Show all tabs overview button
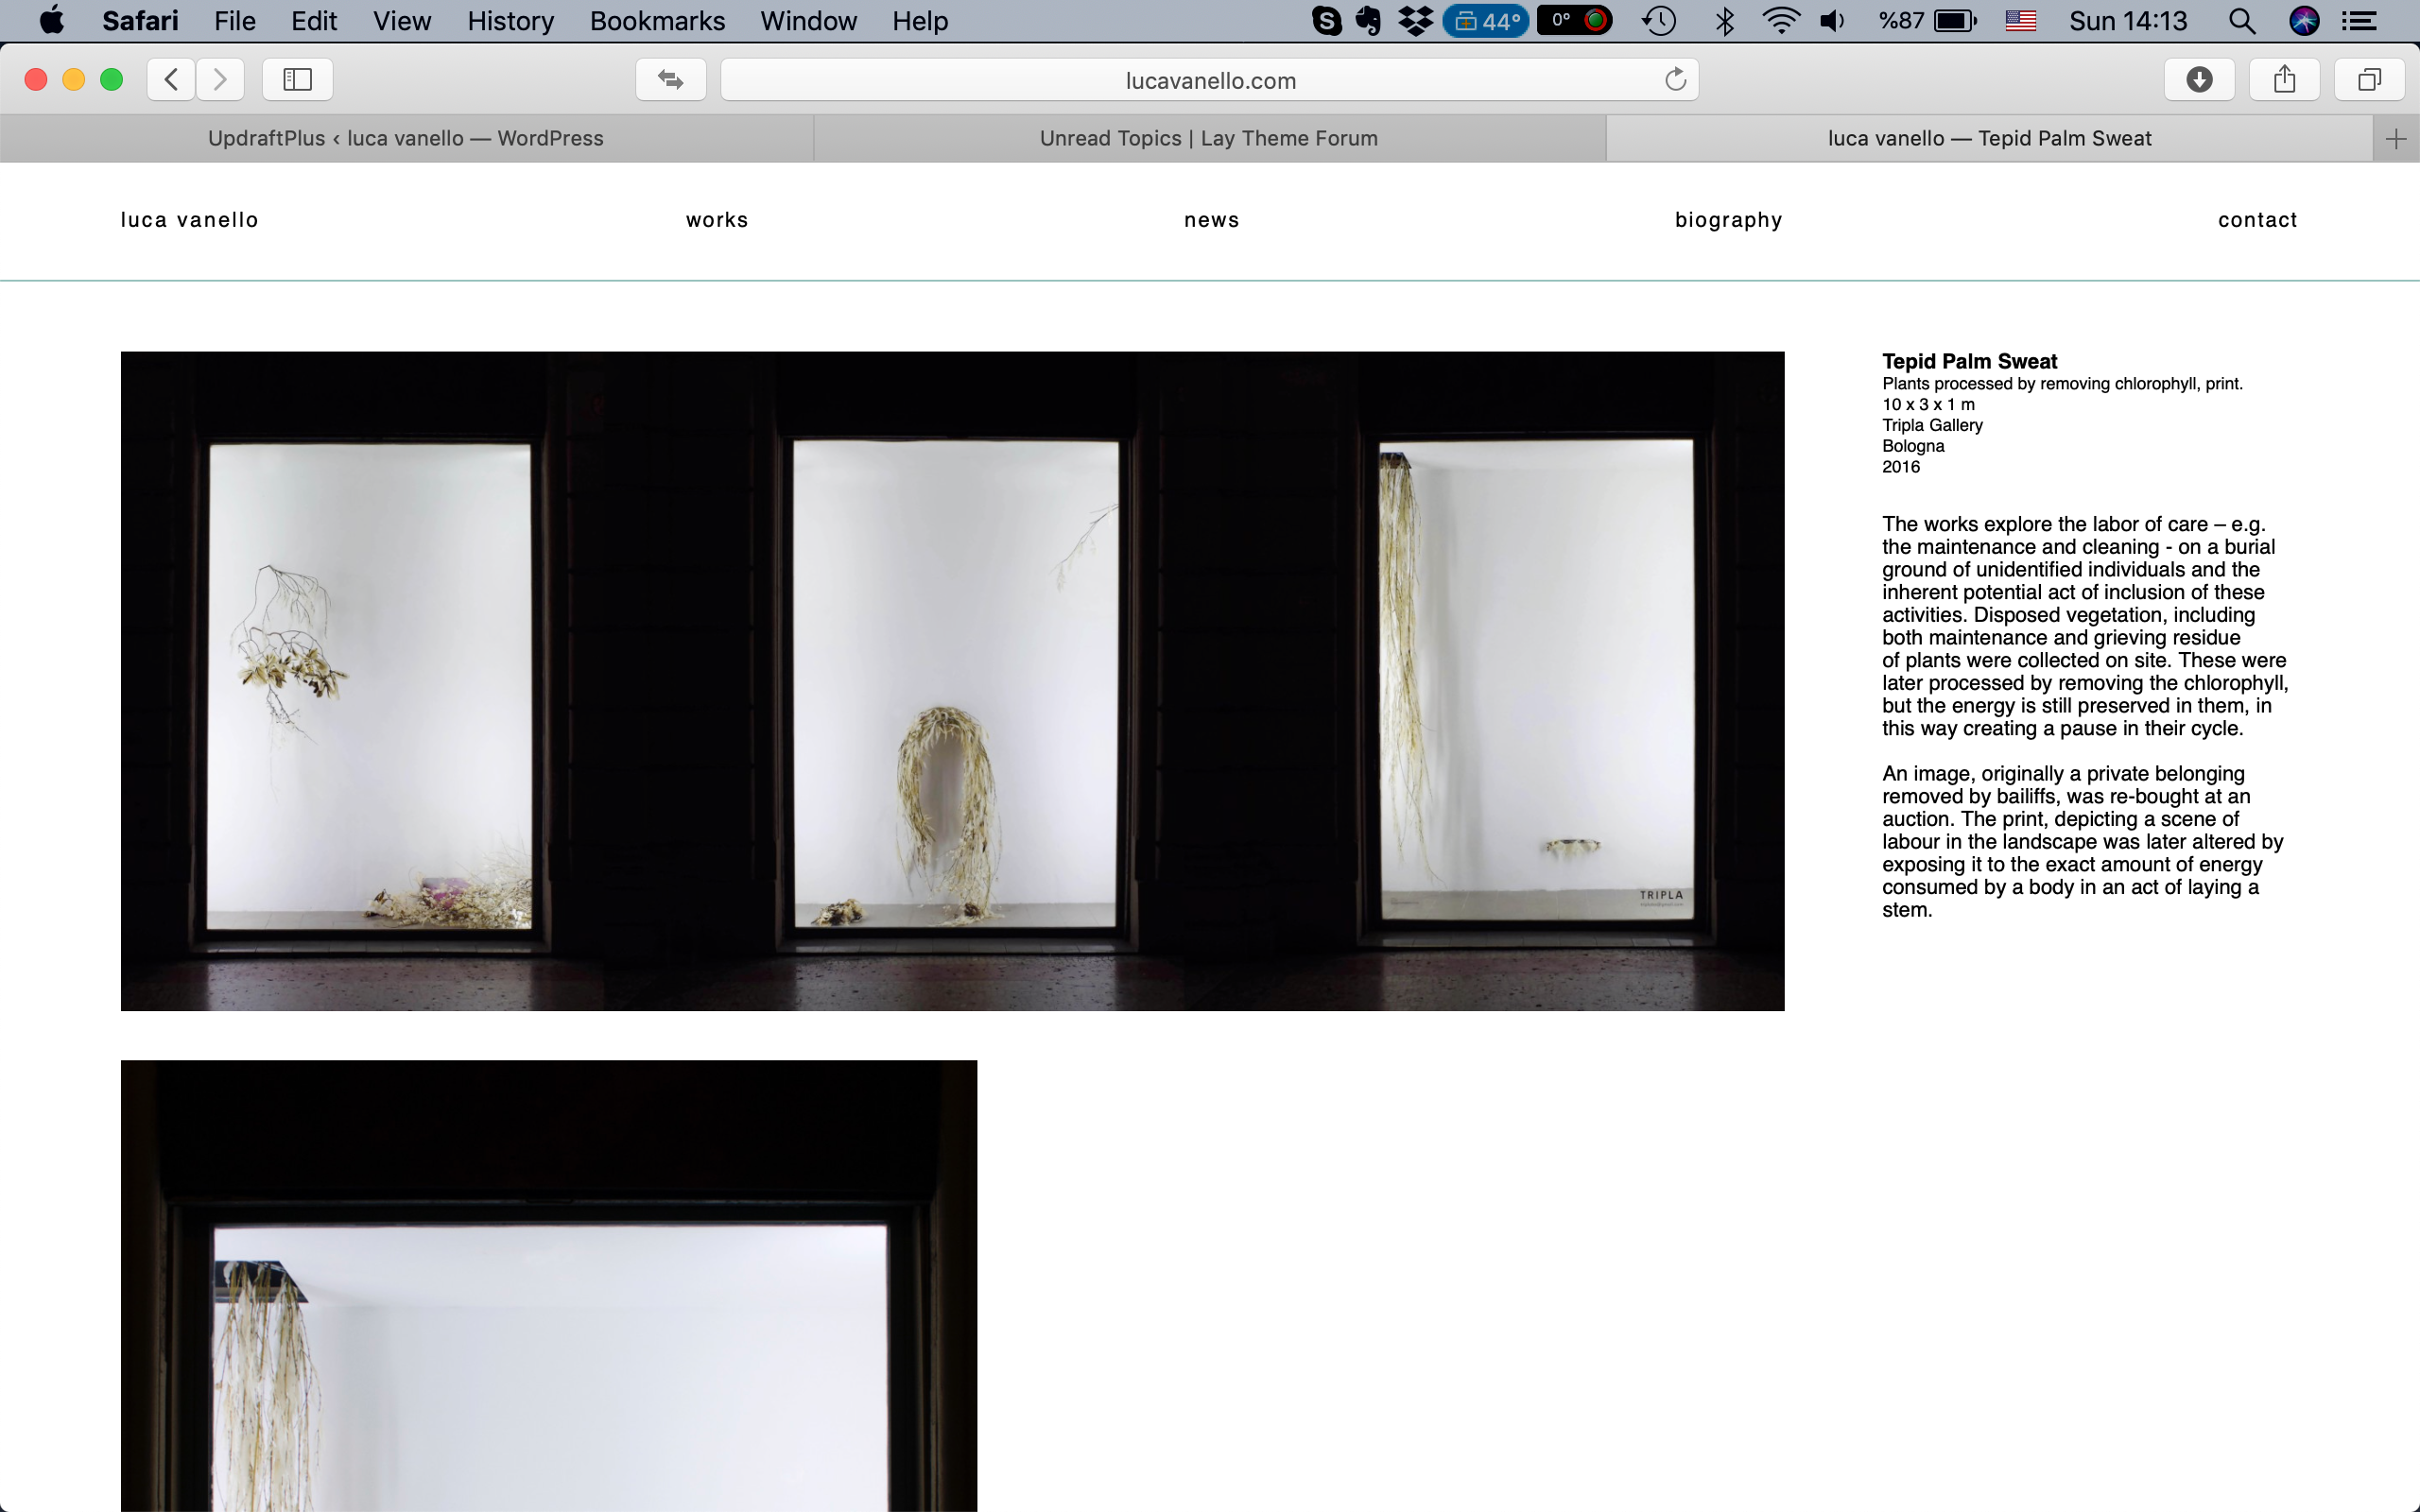Screen dimensions: 2420x1512 2368,79
